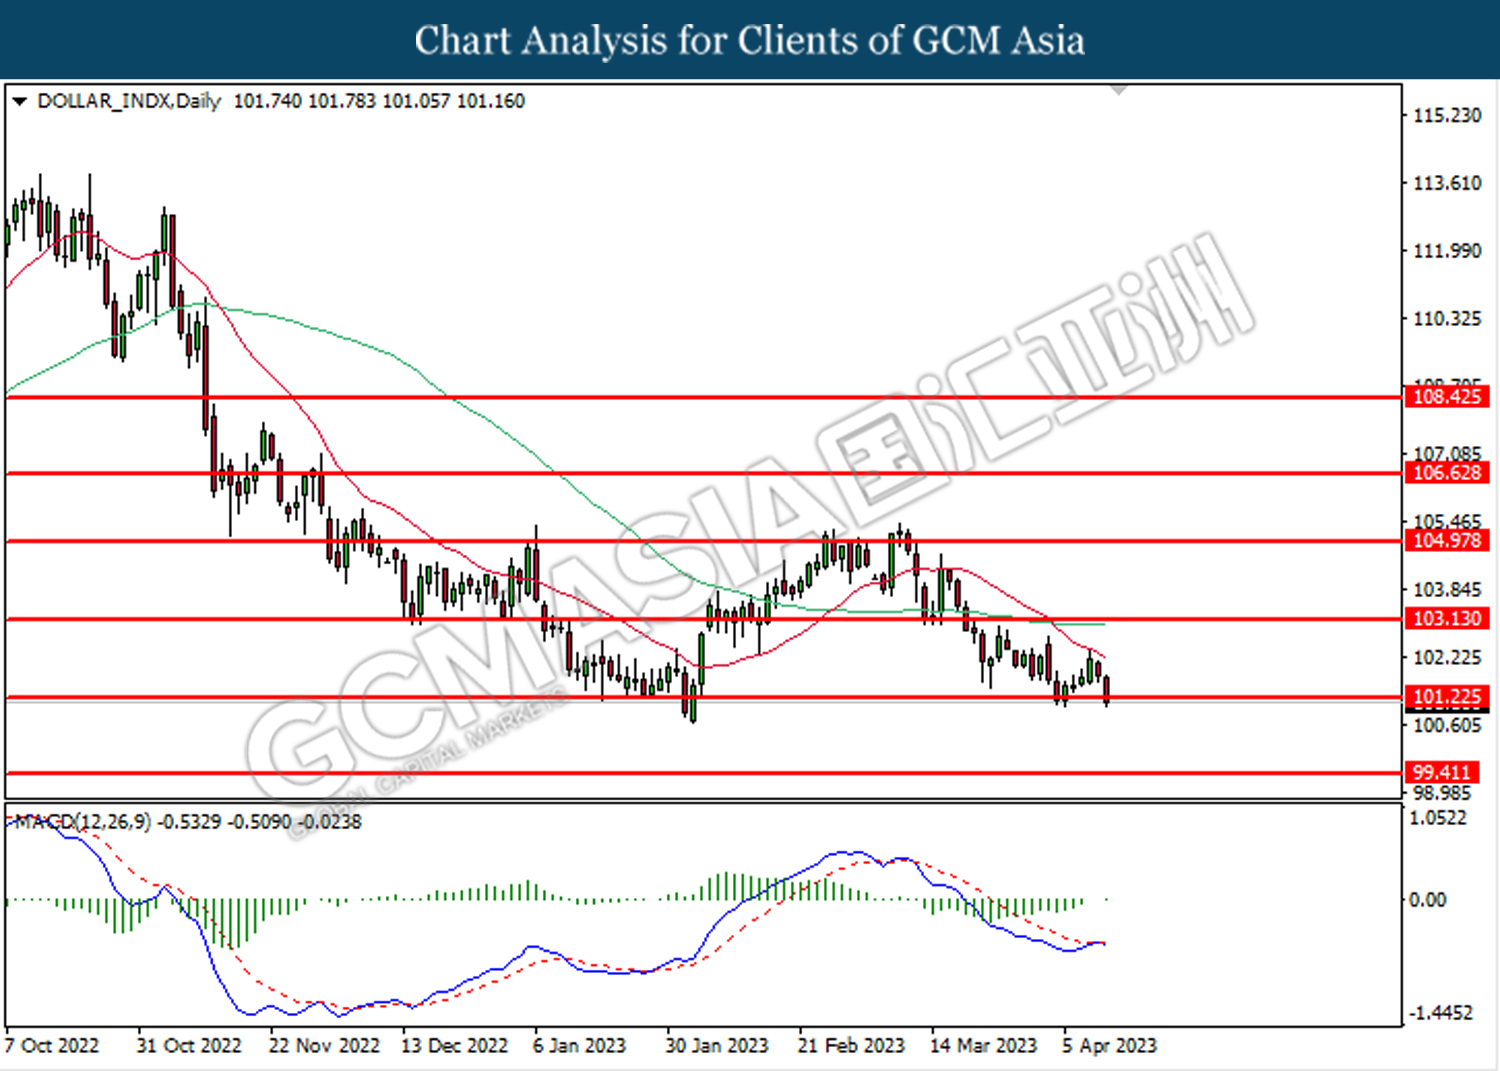Click the 30 Jan 2023 date label
Viewport: 1500px width, 1071px height.
pyautogui.click(x=717, y=1046)
